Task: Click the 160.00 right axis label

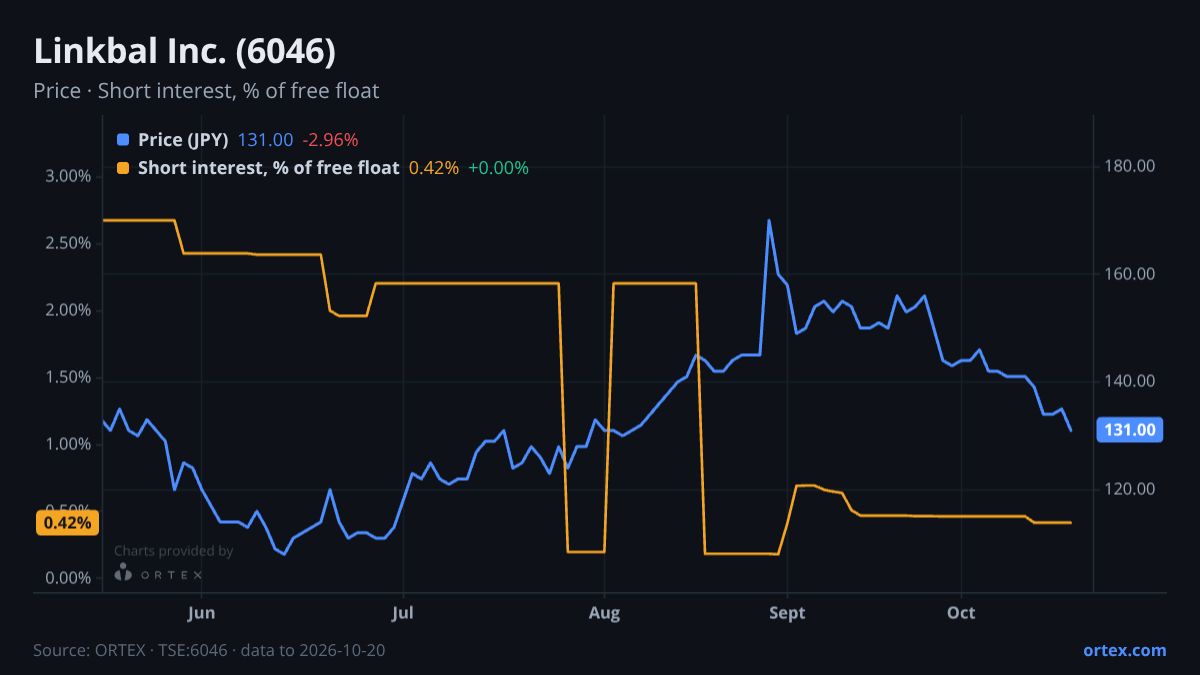Action: [x=1131, y=274]
